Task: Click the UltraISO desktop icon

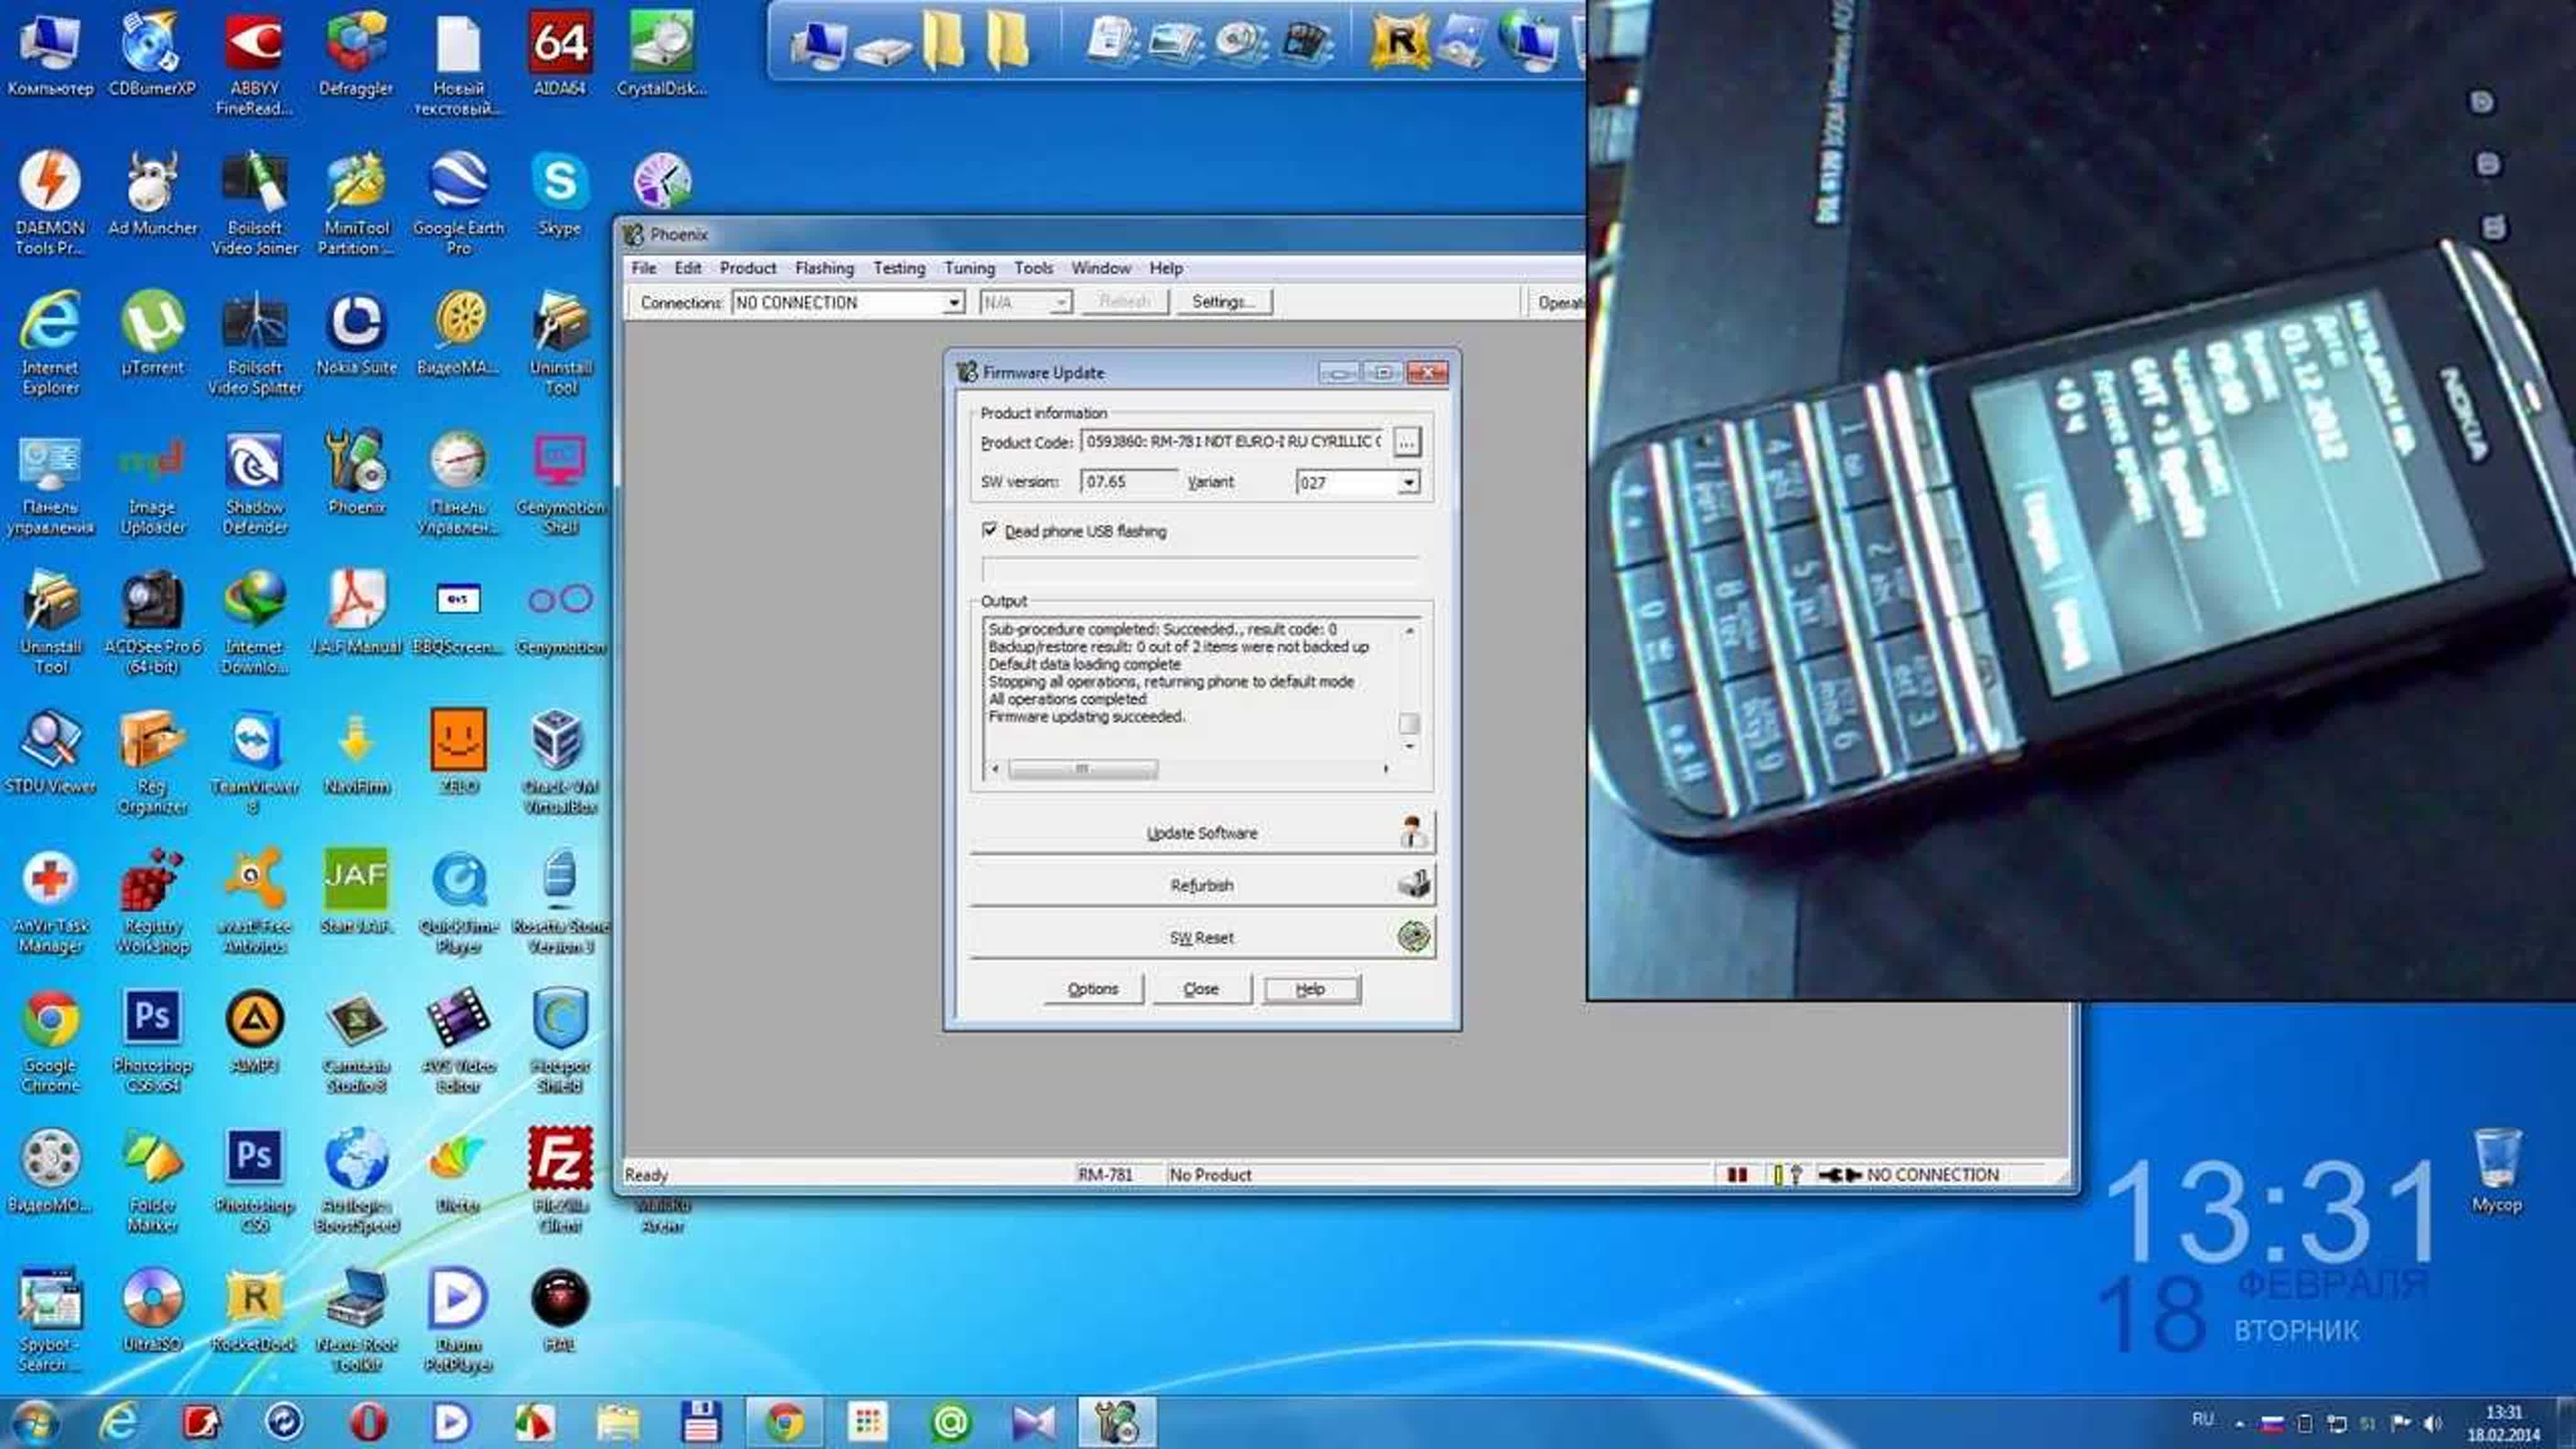Action: [x=152, y=1311]
